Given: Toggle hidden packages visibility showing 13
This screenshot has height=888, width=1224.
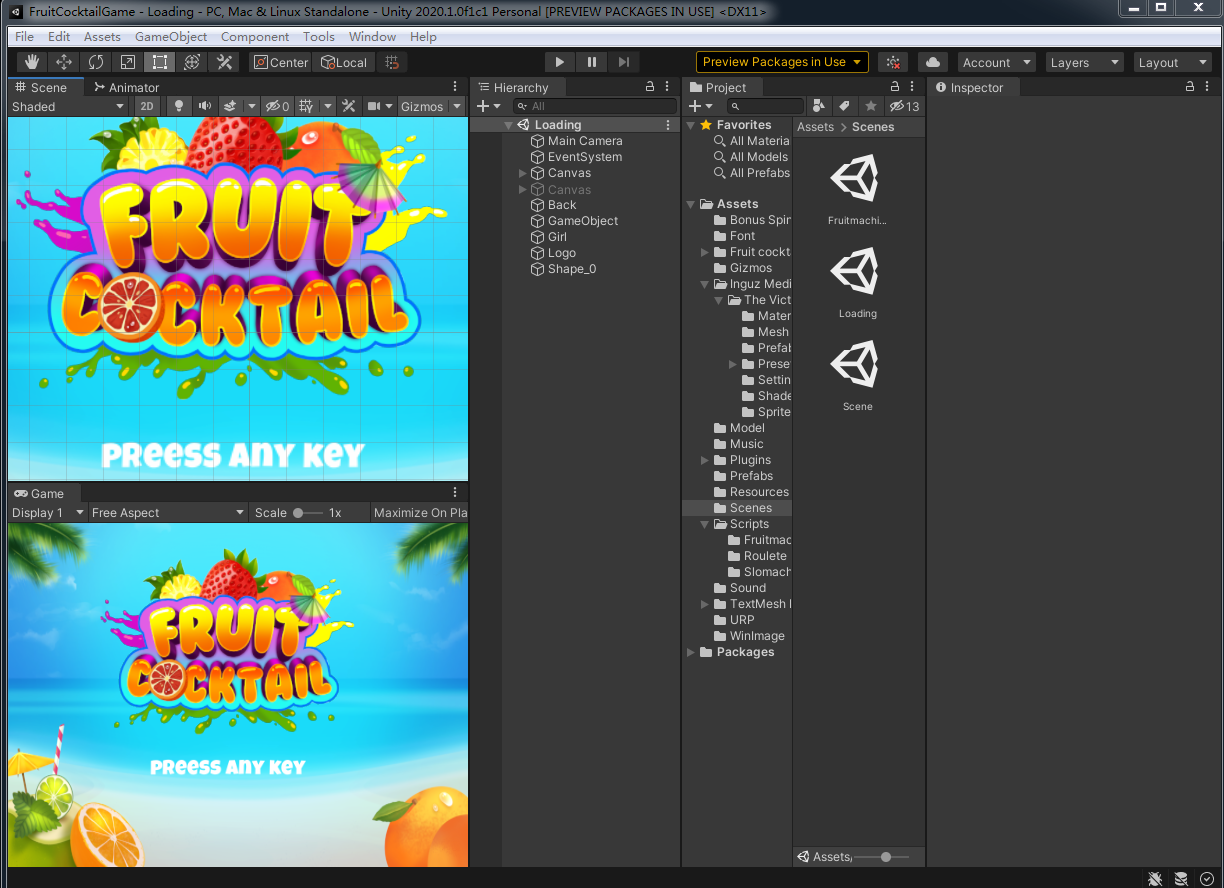Looking at the screenshot, I should point(904,106).
